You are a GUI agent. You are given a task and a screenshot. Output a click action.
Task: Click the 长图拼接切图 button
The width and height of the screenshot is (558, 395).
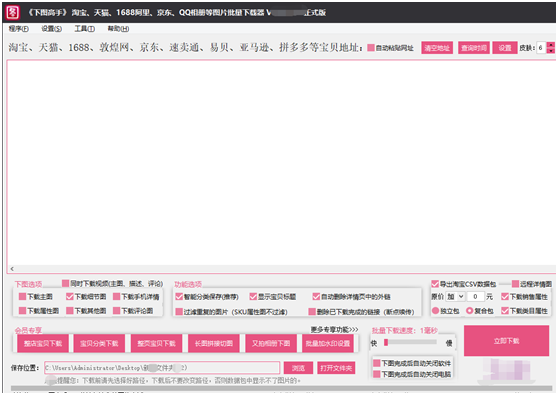[x=214, y=343]
